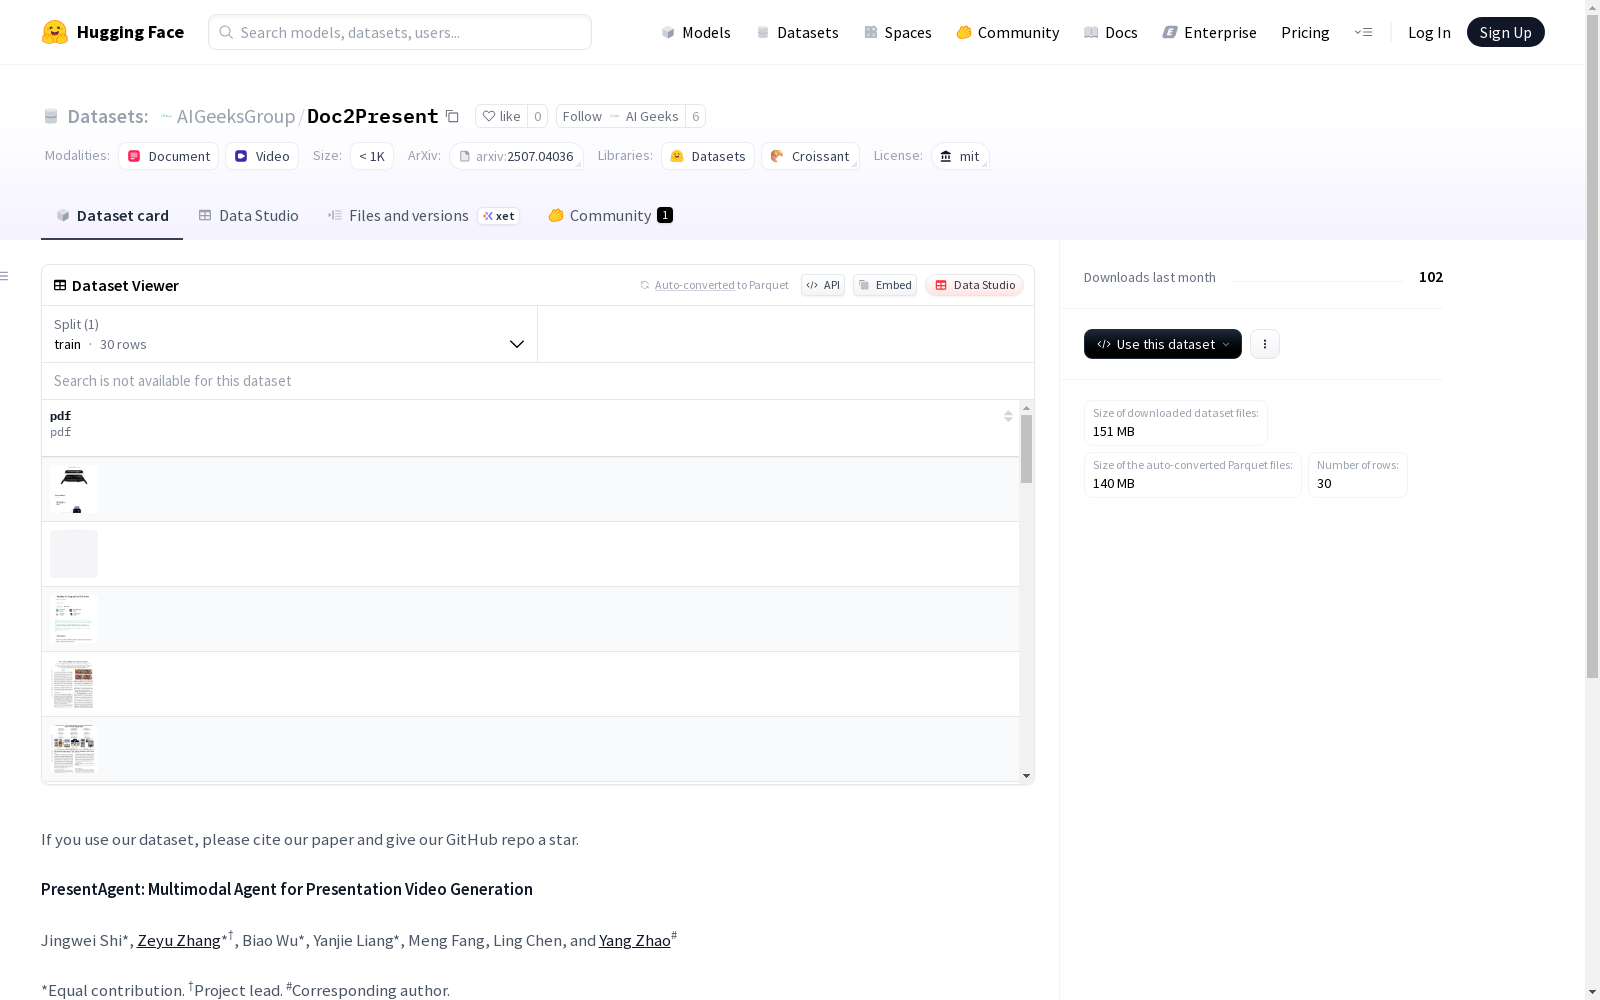The image size is (1600, 1000).
Task: Click the Hugging Face logo icon
Action: [55, 32]
